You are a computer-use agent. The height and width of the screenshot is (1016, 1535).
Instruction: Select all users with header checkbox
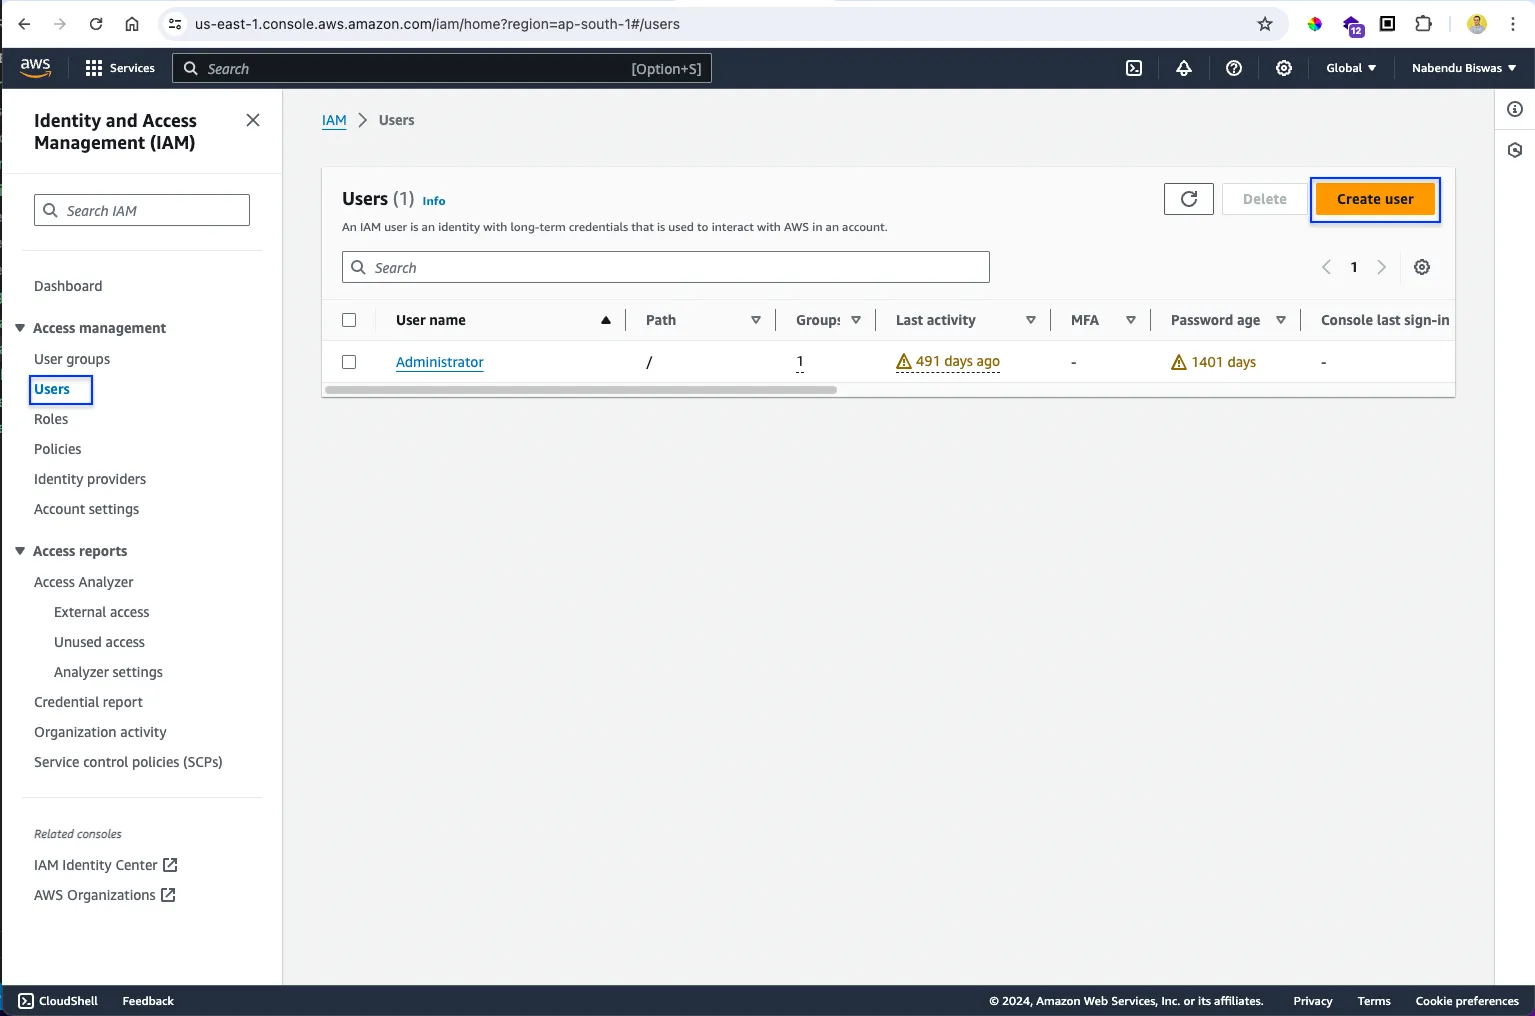(349, 320)
